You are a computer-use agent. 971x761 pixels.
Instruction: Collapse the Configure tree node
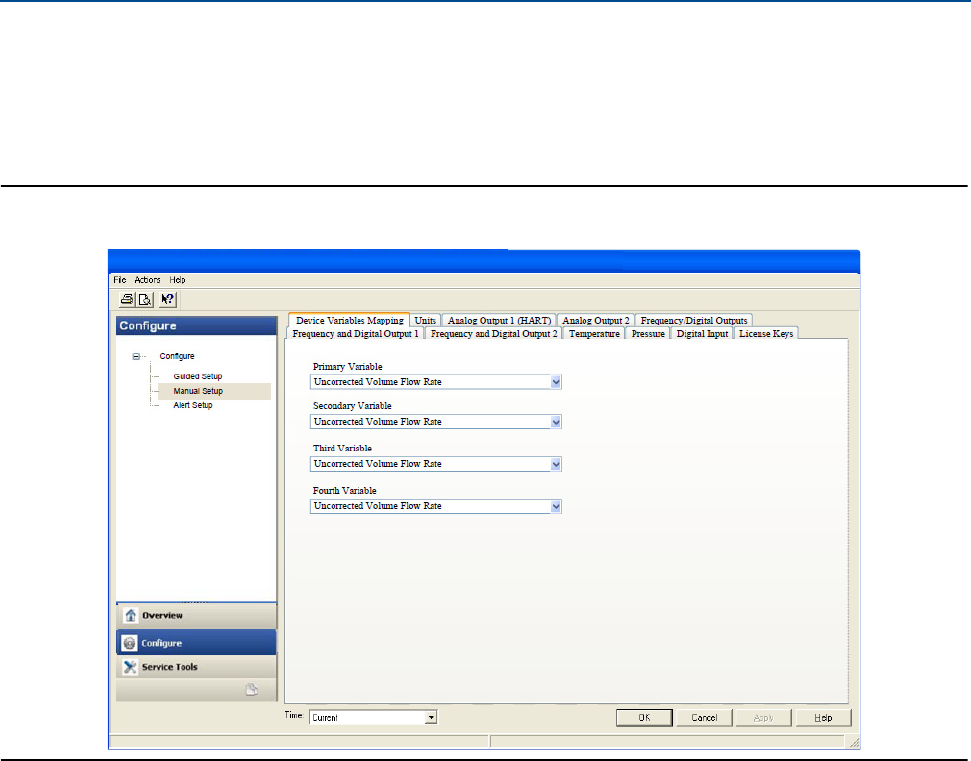coord(136,356)
